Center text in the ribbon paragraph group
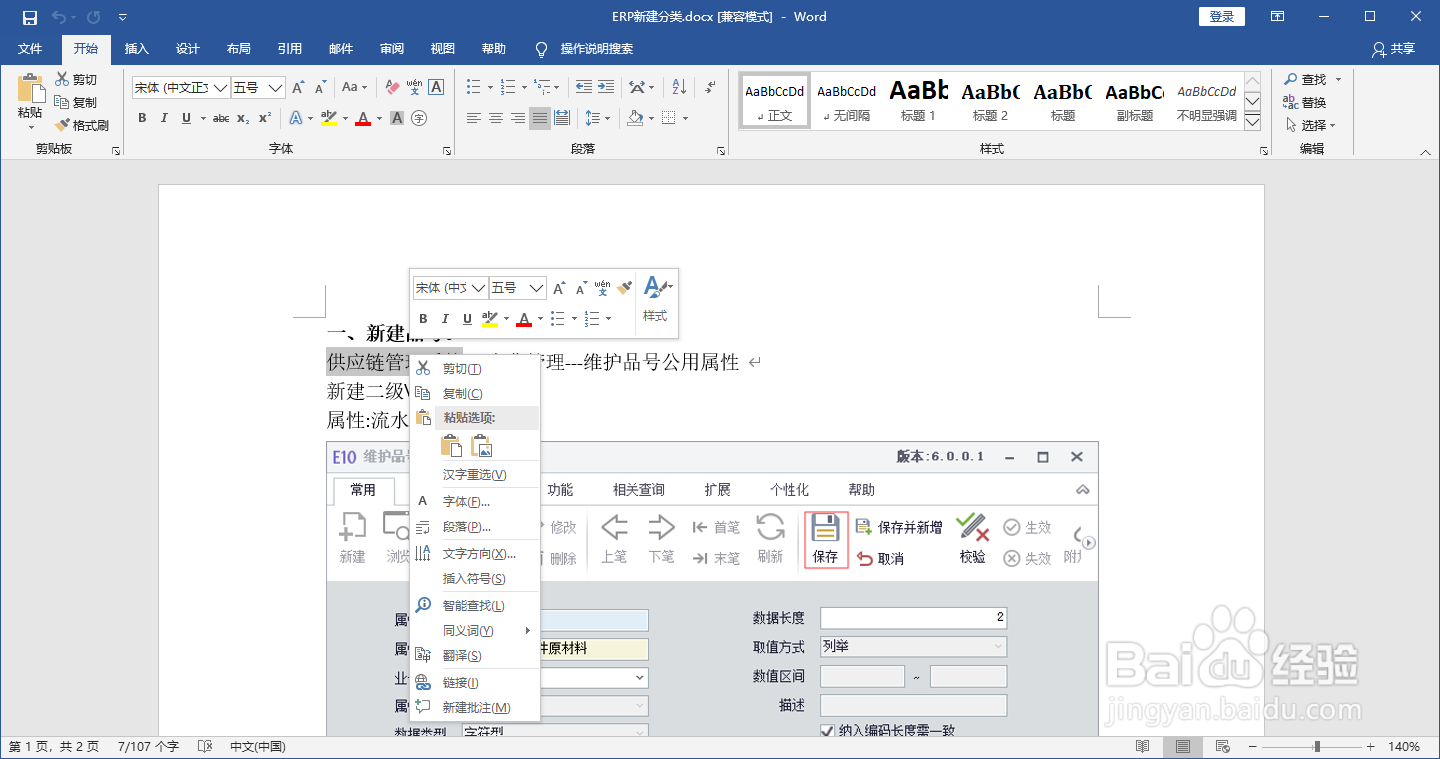This screenshot has width=1440, height=759. tap(496, 118)
